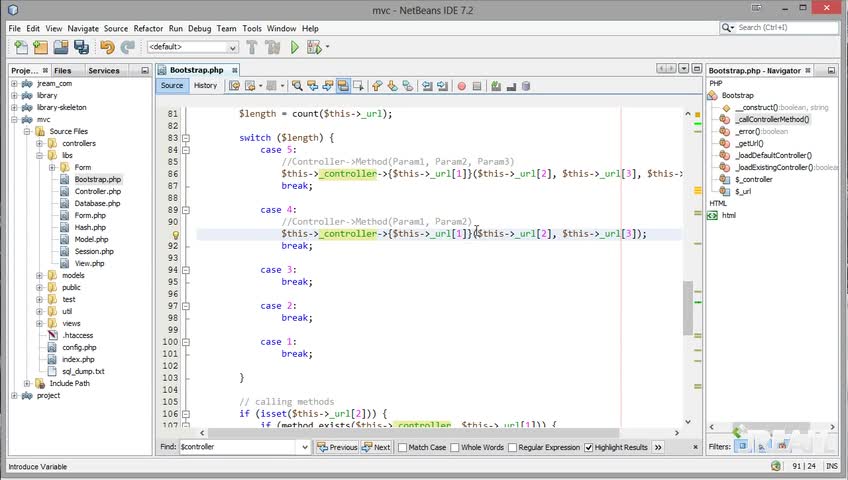The image size is (848, 480).
Task: Click the New File toolbar icon
Action: tap(21, 48)
